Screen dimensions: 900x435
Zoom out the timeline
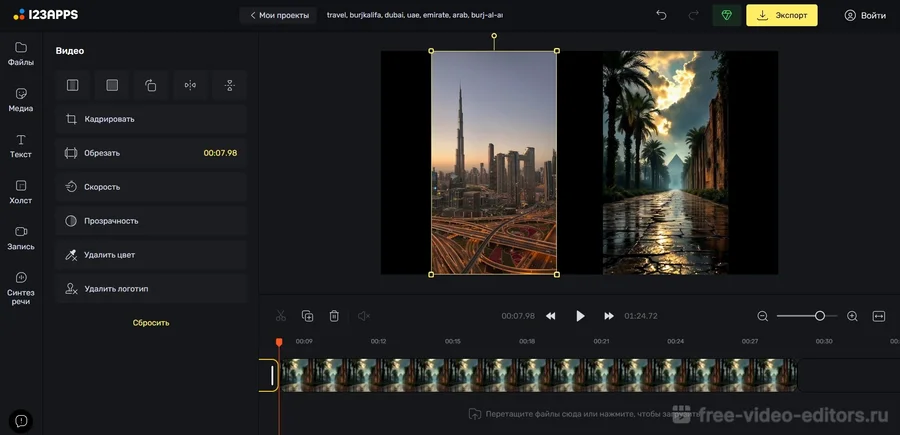click(x=762, y=316)
